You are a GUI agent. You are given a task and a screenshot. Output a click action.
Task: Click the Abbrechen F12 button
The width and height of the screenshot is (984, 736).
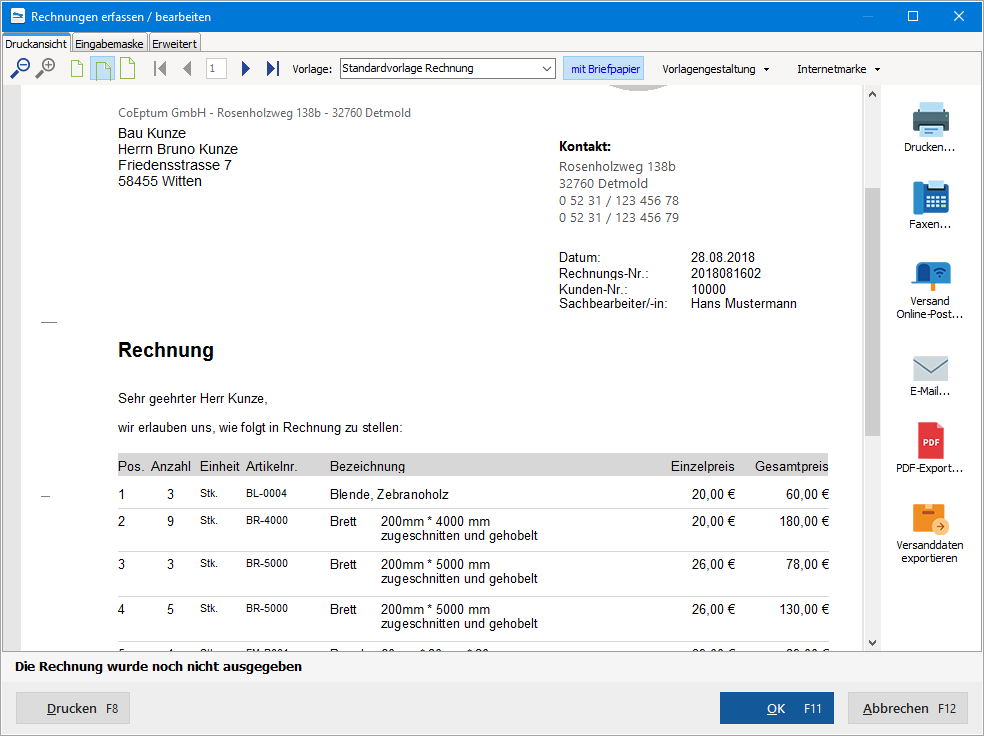(908, 708)
